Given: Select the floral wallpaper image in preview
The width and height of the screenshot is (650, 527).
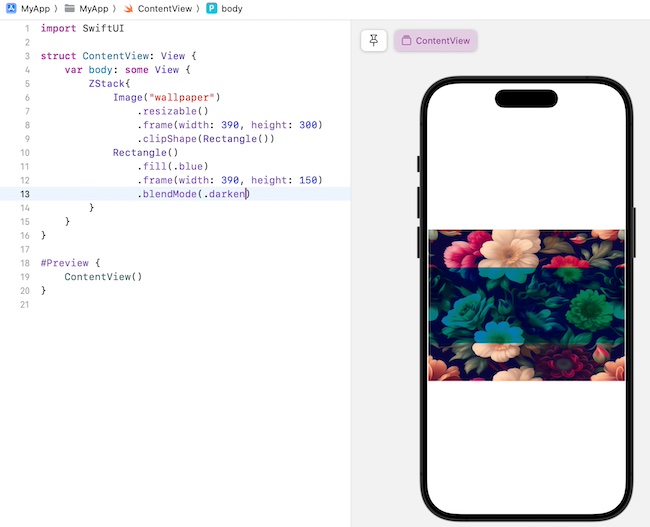Looking at the screenshot, I should (526, 305).
